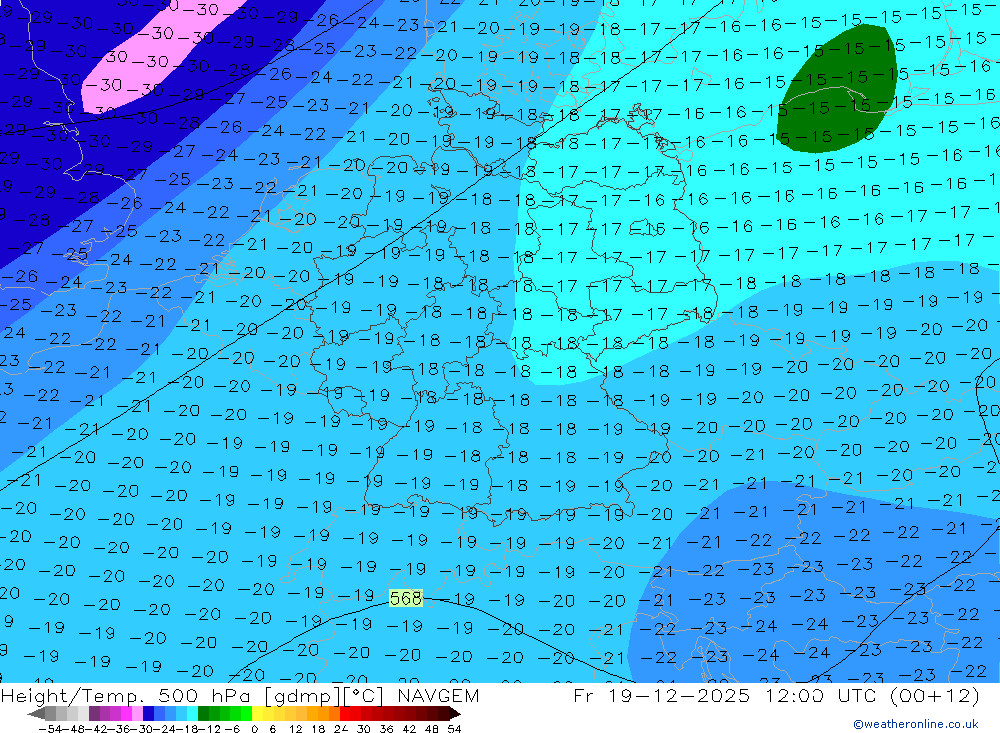This screenshot has height=733, width=1000.
Task: Click the '(00+12)' forecast offset text
Action: point(934,695)
